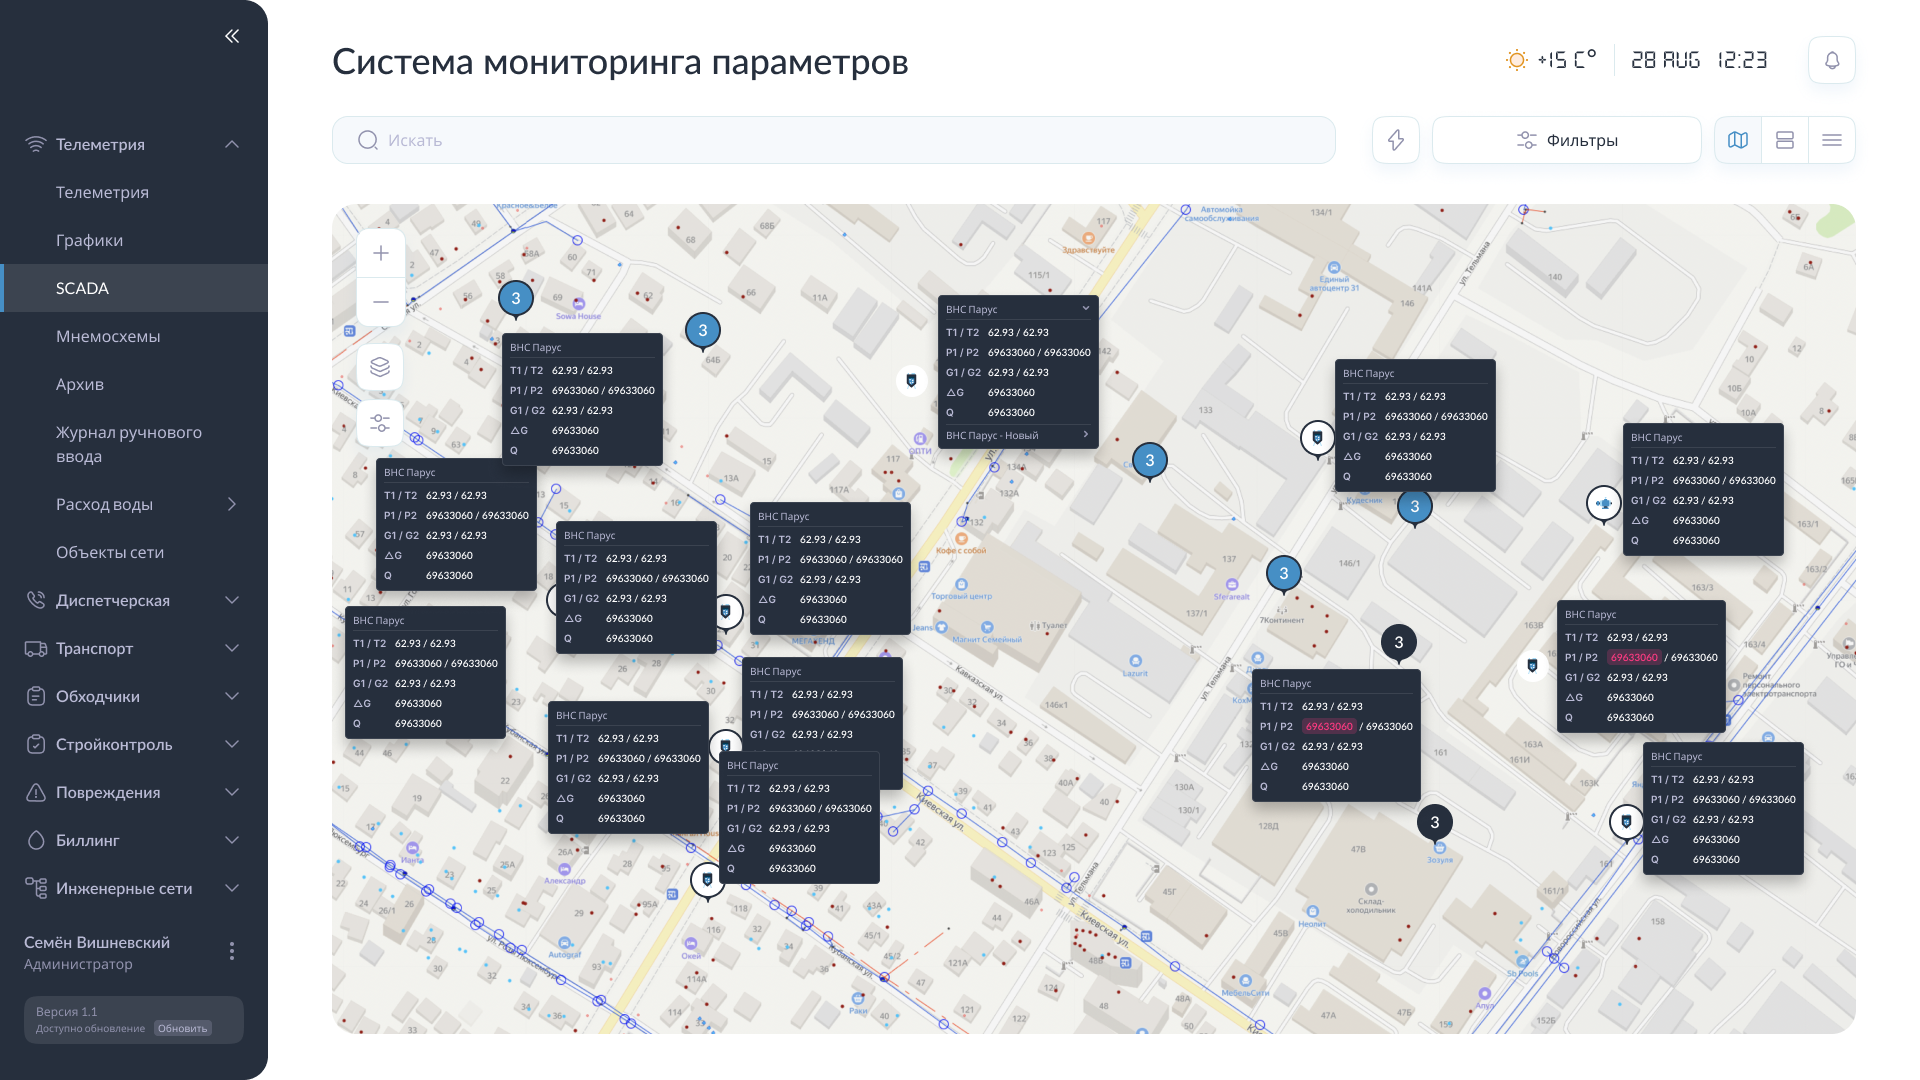Click blue cluster 3 near Sferarealt

point(1284,573)
